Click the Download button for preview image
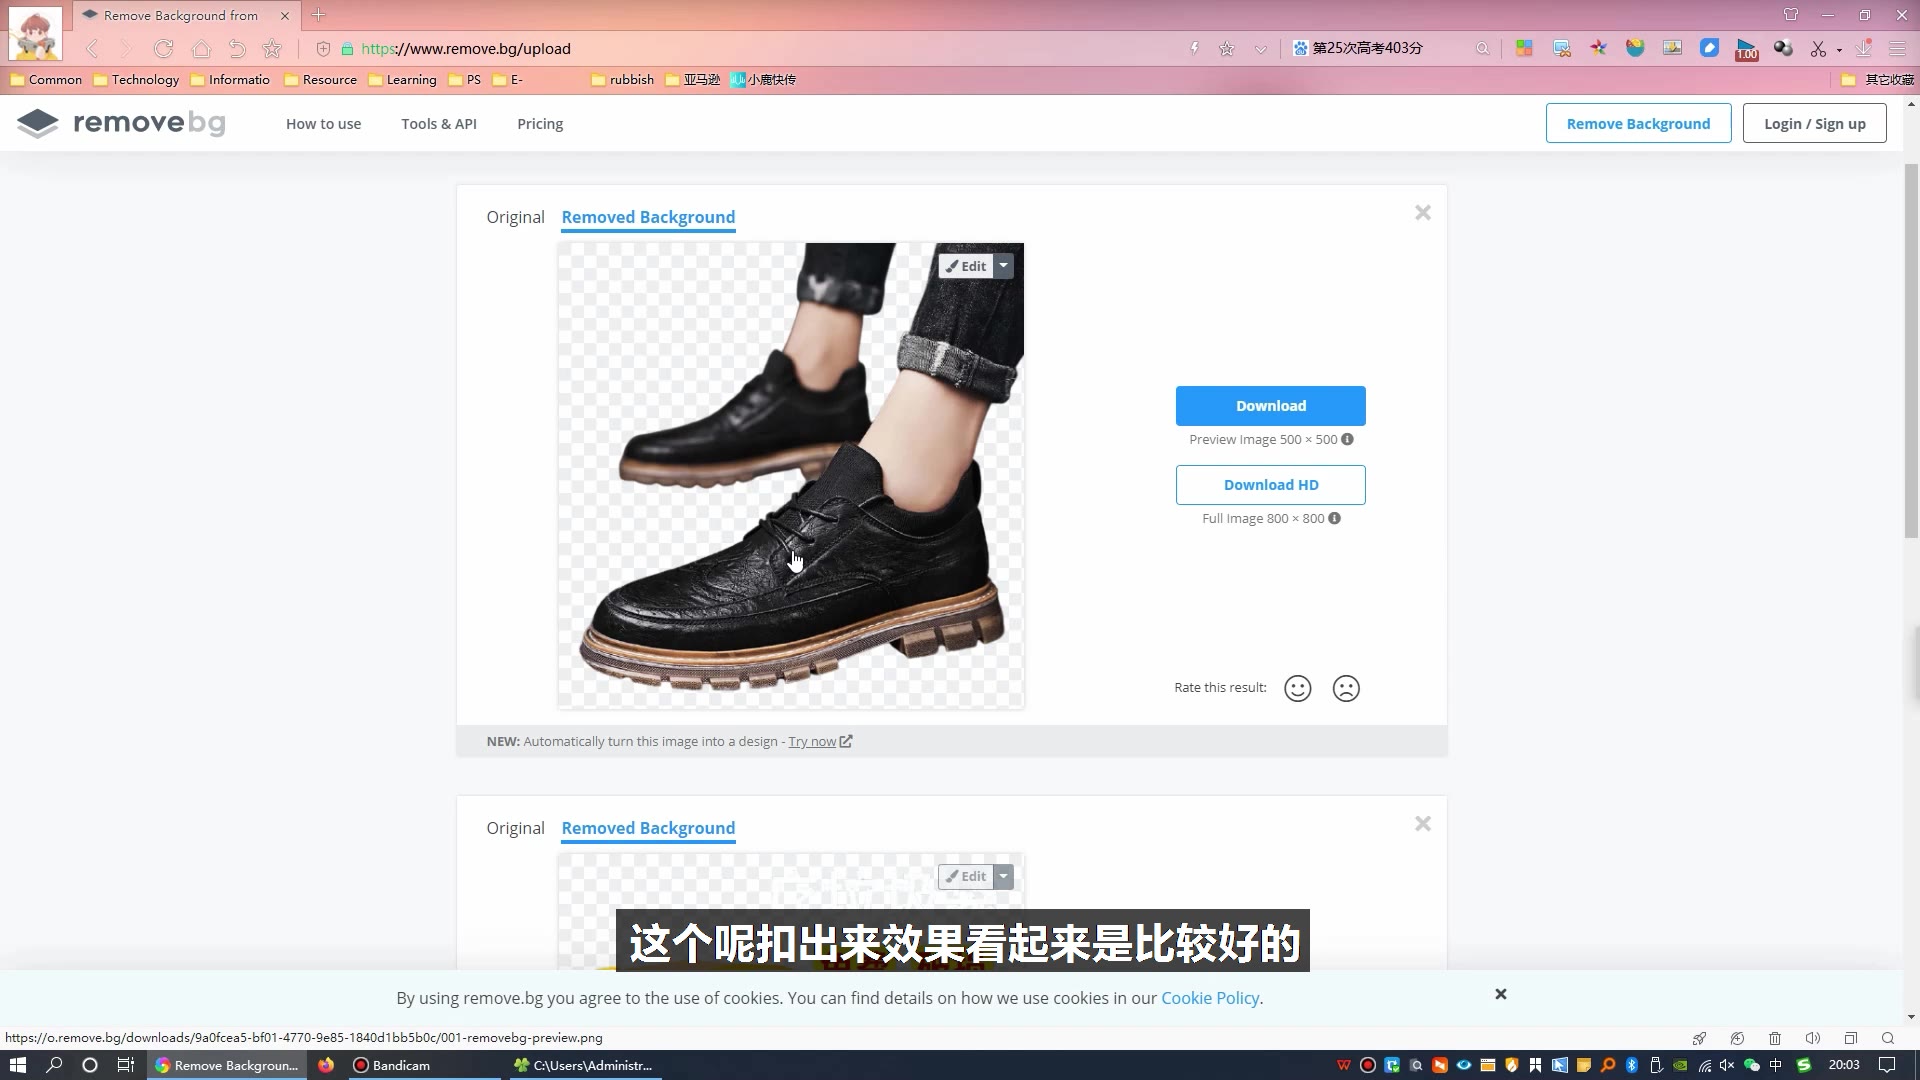 click(1271, 405)
